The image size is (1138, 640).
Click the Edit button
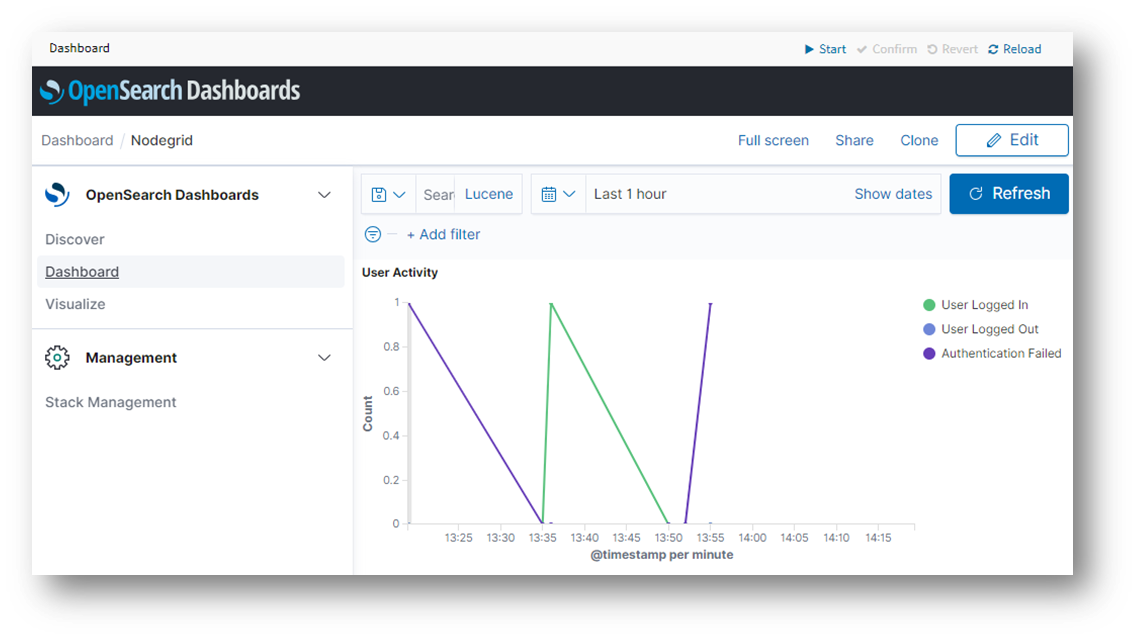[x=1012, y=140]
